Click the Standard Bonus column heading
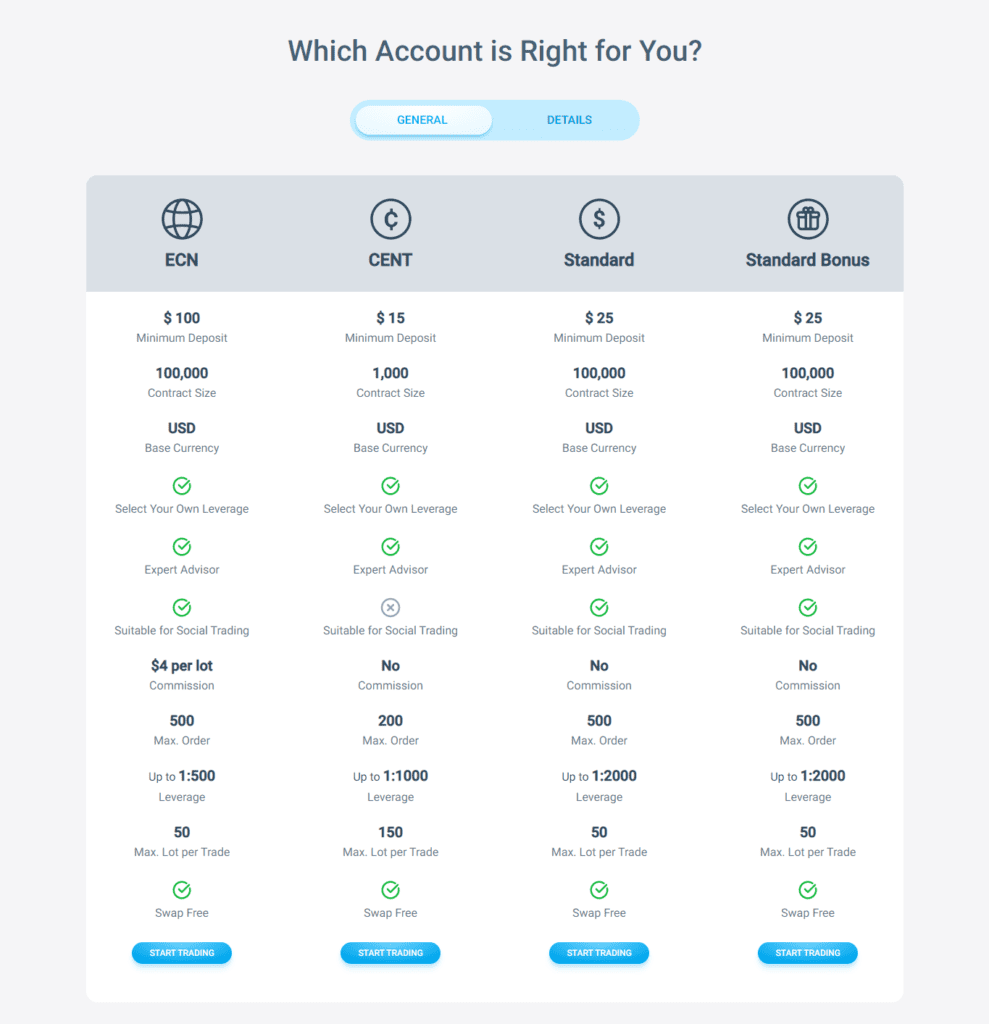989x1024 pixels. [x=807, y=260]
